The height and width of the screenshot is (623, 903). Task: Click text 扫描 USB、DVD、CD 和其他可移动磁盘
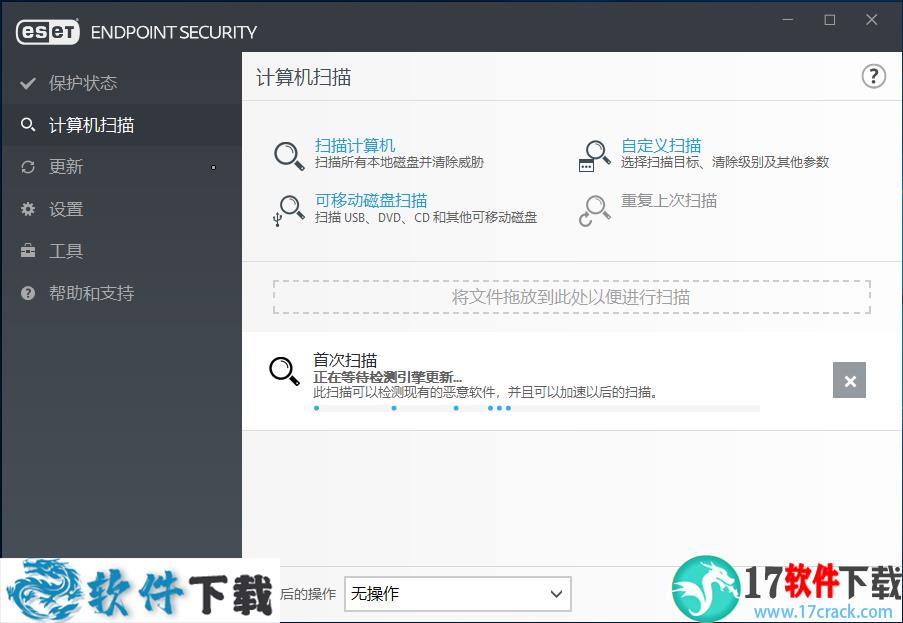point(426,218)
